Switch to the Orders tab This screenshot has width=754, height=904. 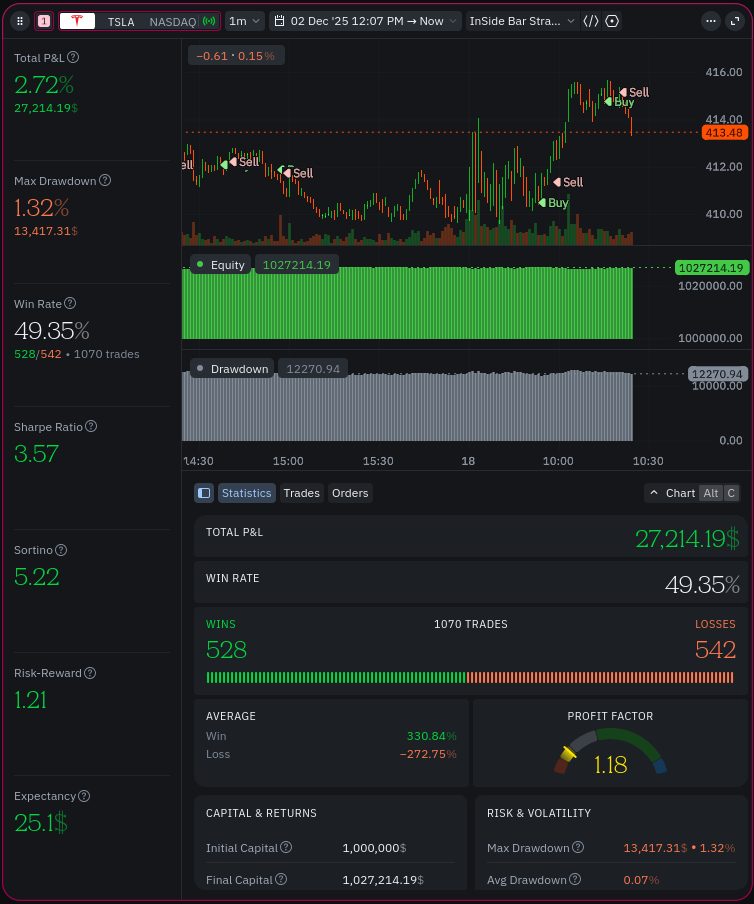click(350, 493)
